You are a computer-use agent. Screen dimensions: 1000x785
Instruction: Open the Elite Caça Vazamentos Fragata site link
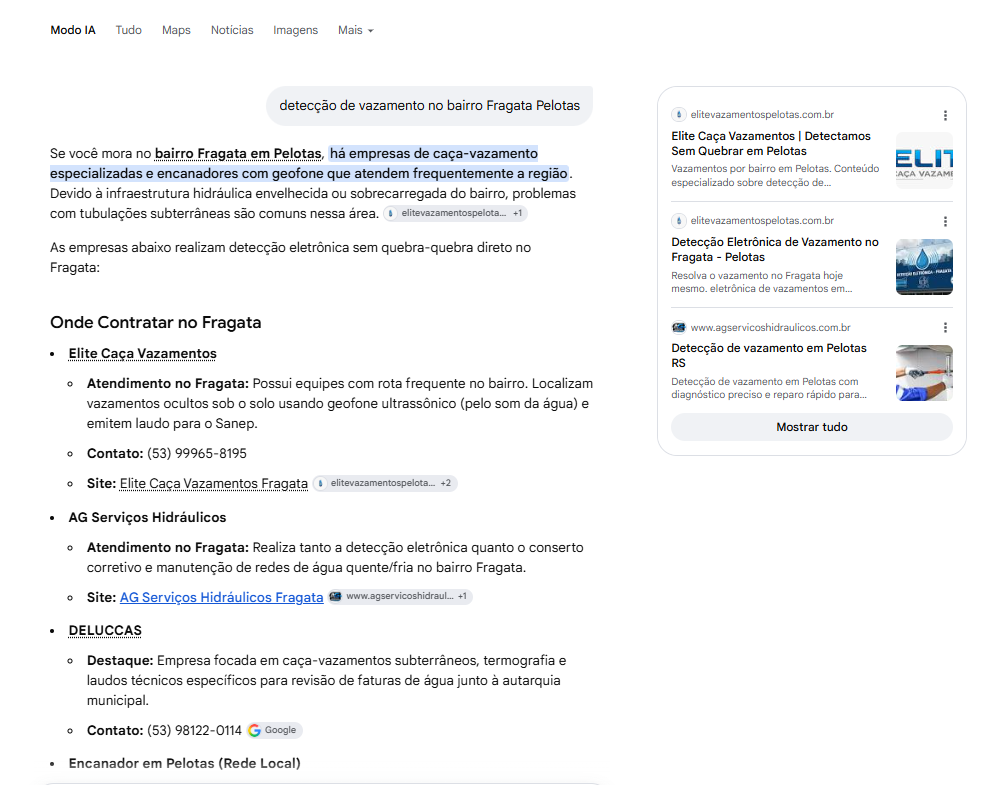tap(214, 483)
